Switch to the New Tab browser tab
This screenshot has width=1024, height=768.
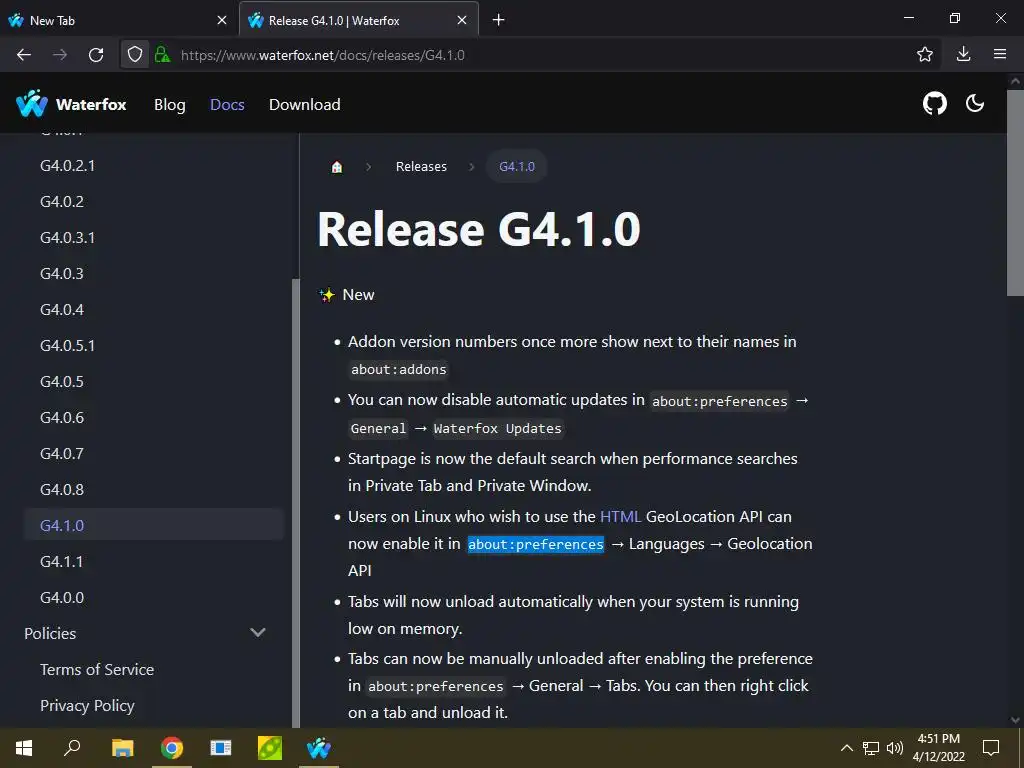[x=118, y=20]
